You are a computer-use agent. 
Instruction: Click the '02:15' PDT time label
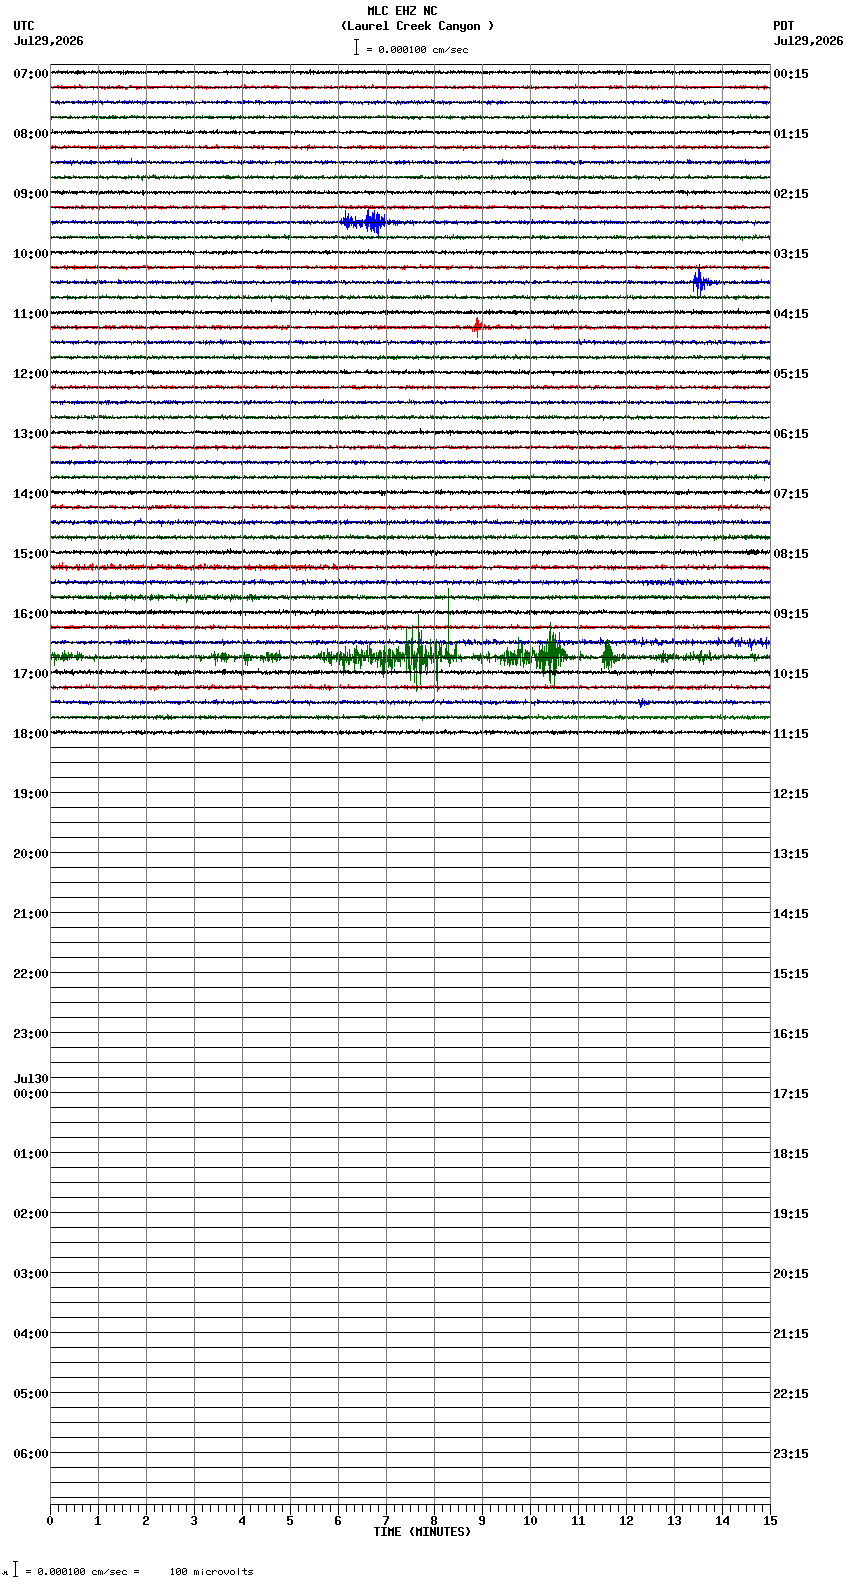791,194
